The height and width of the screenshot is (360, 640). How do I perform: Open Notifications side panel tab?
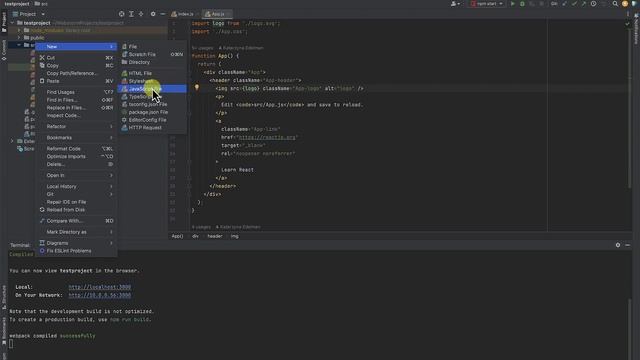(636, 28)
